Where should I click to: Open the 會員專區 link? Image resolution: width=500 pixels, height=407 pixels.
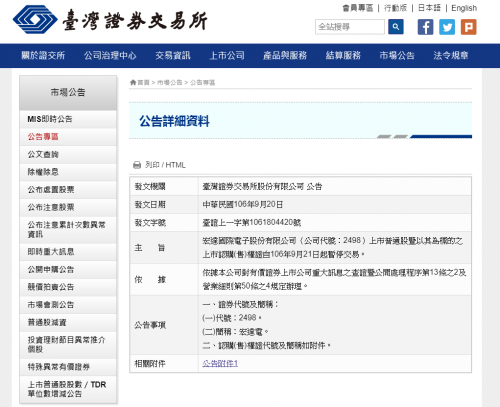(358, 8)
